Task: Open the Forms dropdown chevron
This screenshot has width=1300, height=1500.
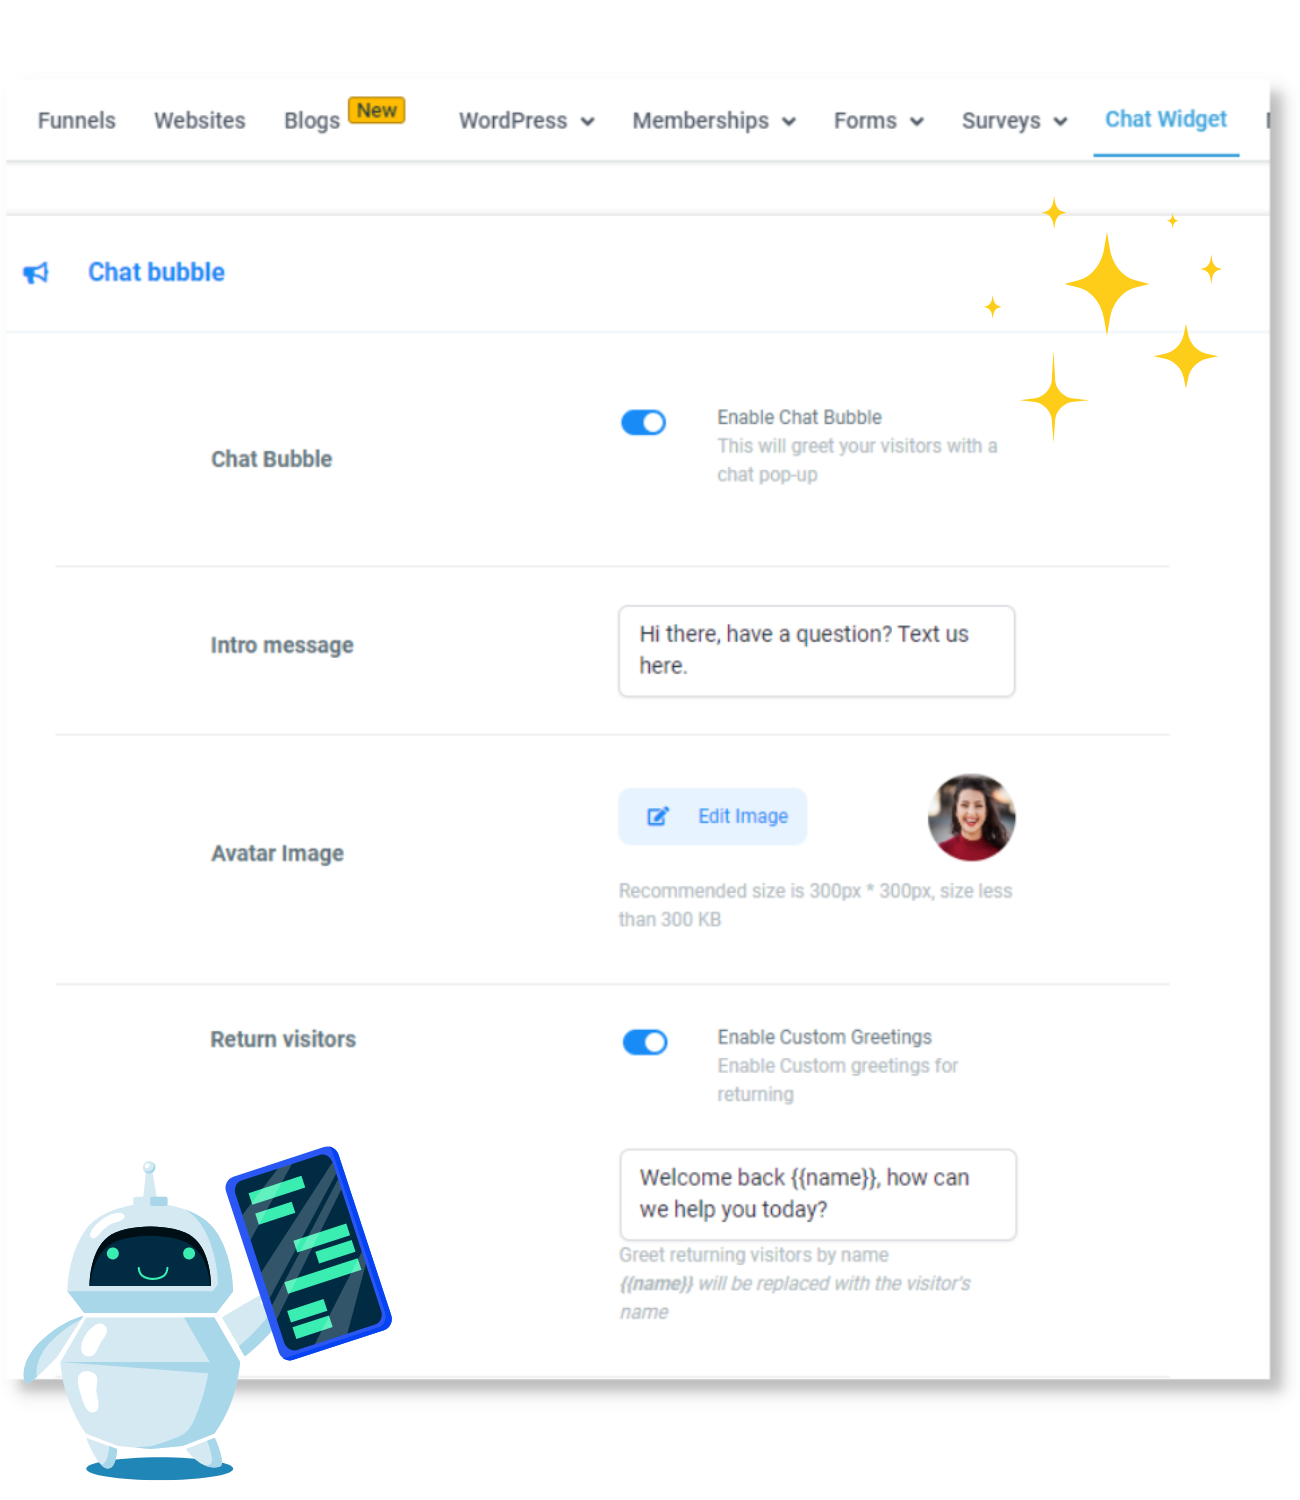Action: point(917,122)
